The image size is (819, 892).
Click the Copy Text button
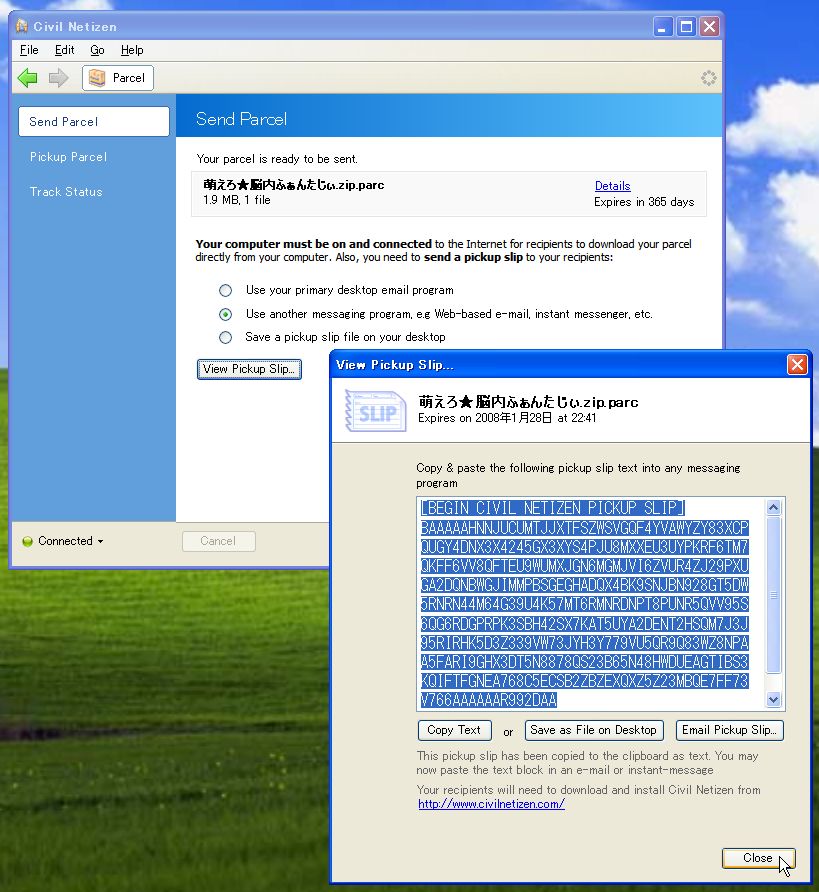point(454,730)
